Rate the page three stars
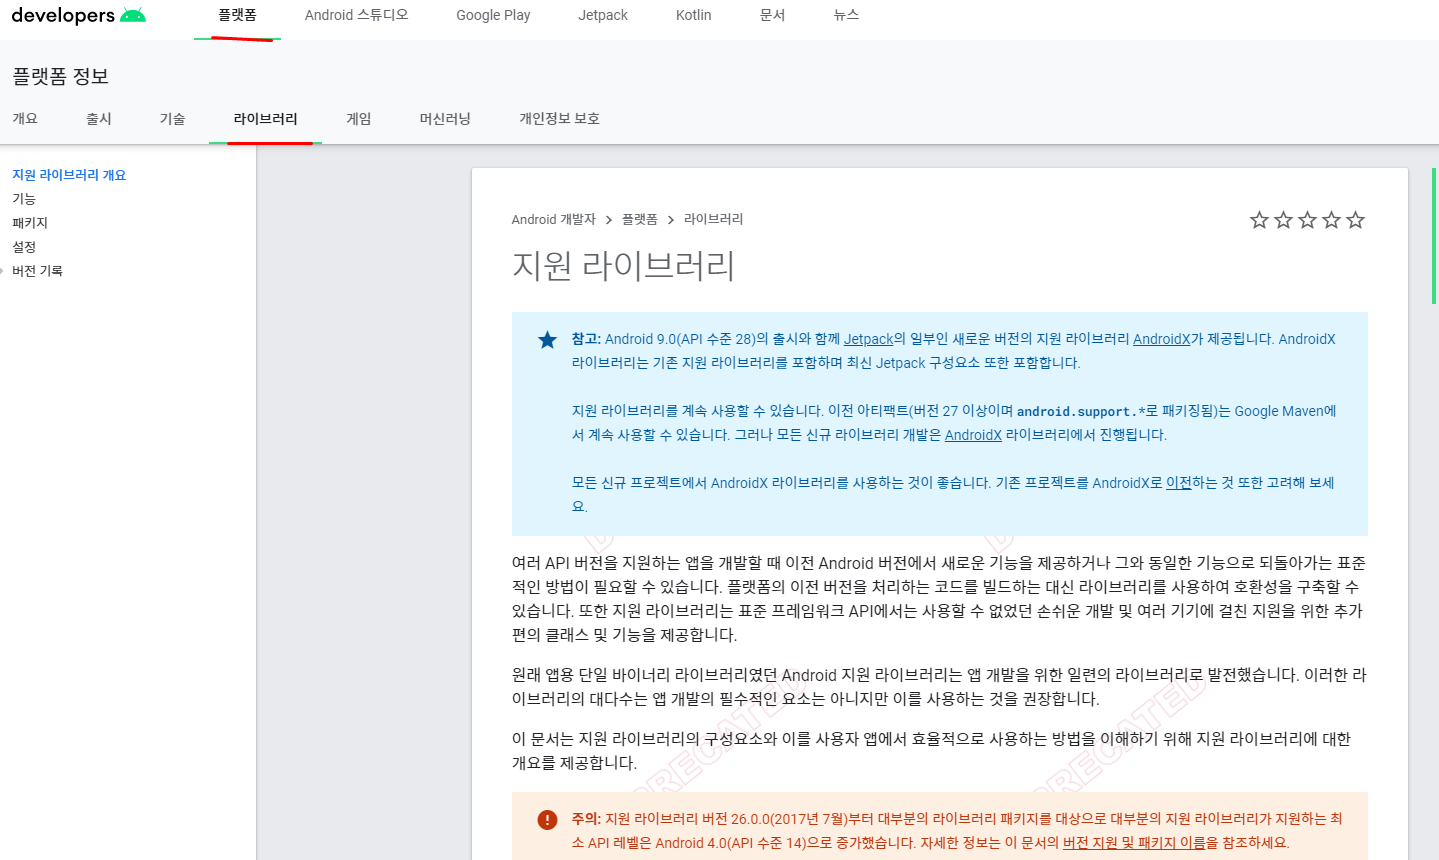 1307,220
